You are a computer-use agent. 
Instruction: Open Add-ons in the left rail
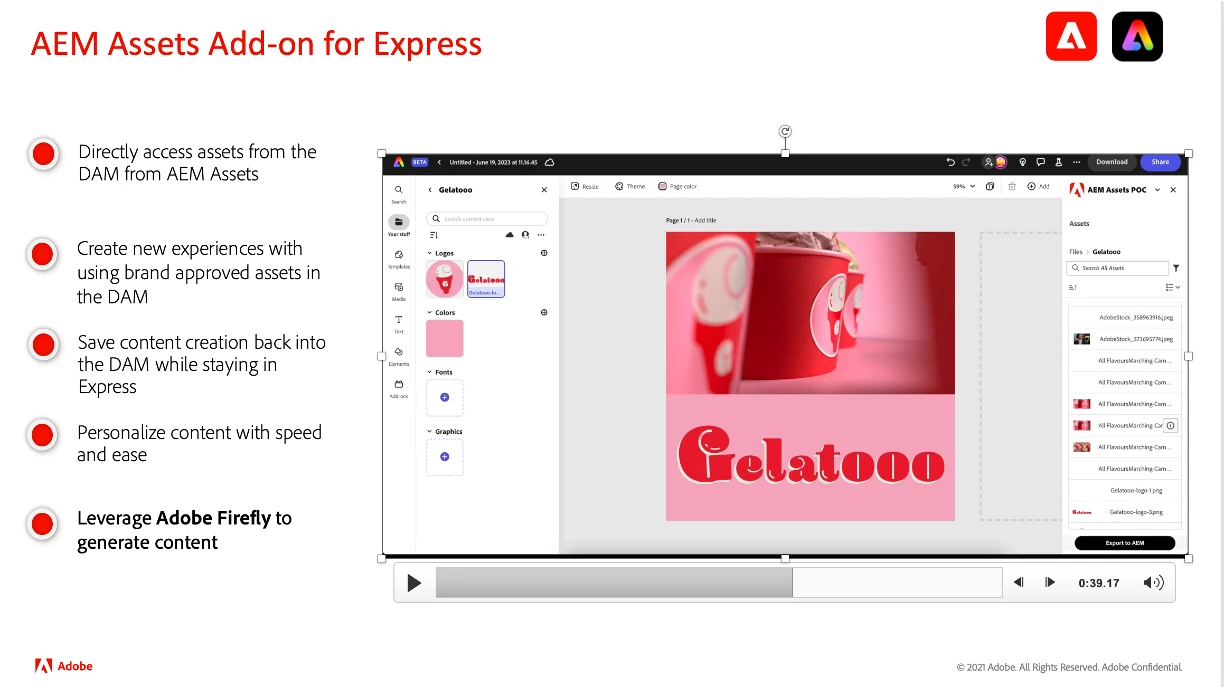click(399, 388)
